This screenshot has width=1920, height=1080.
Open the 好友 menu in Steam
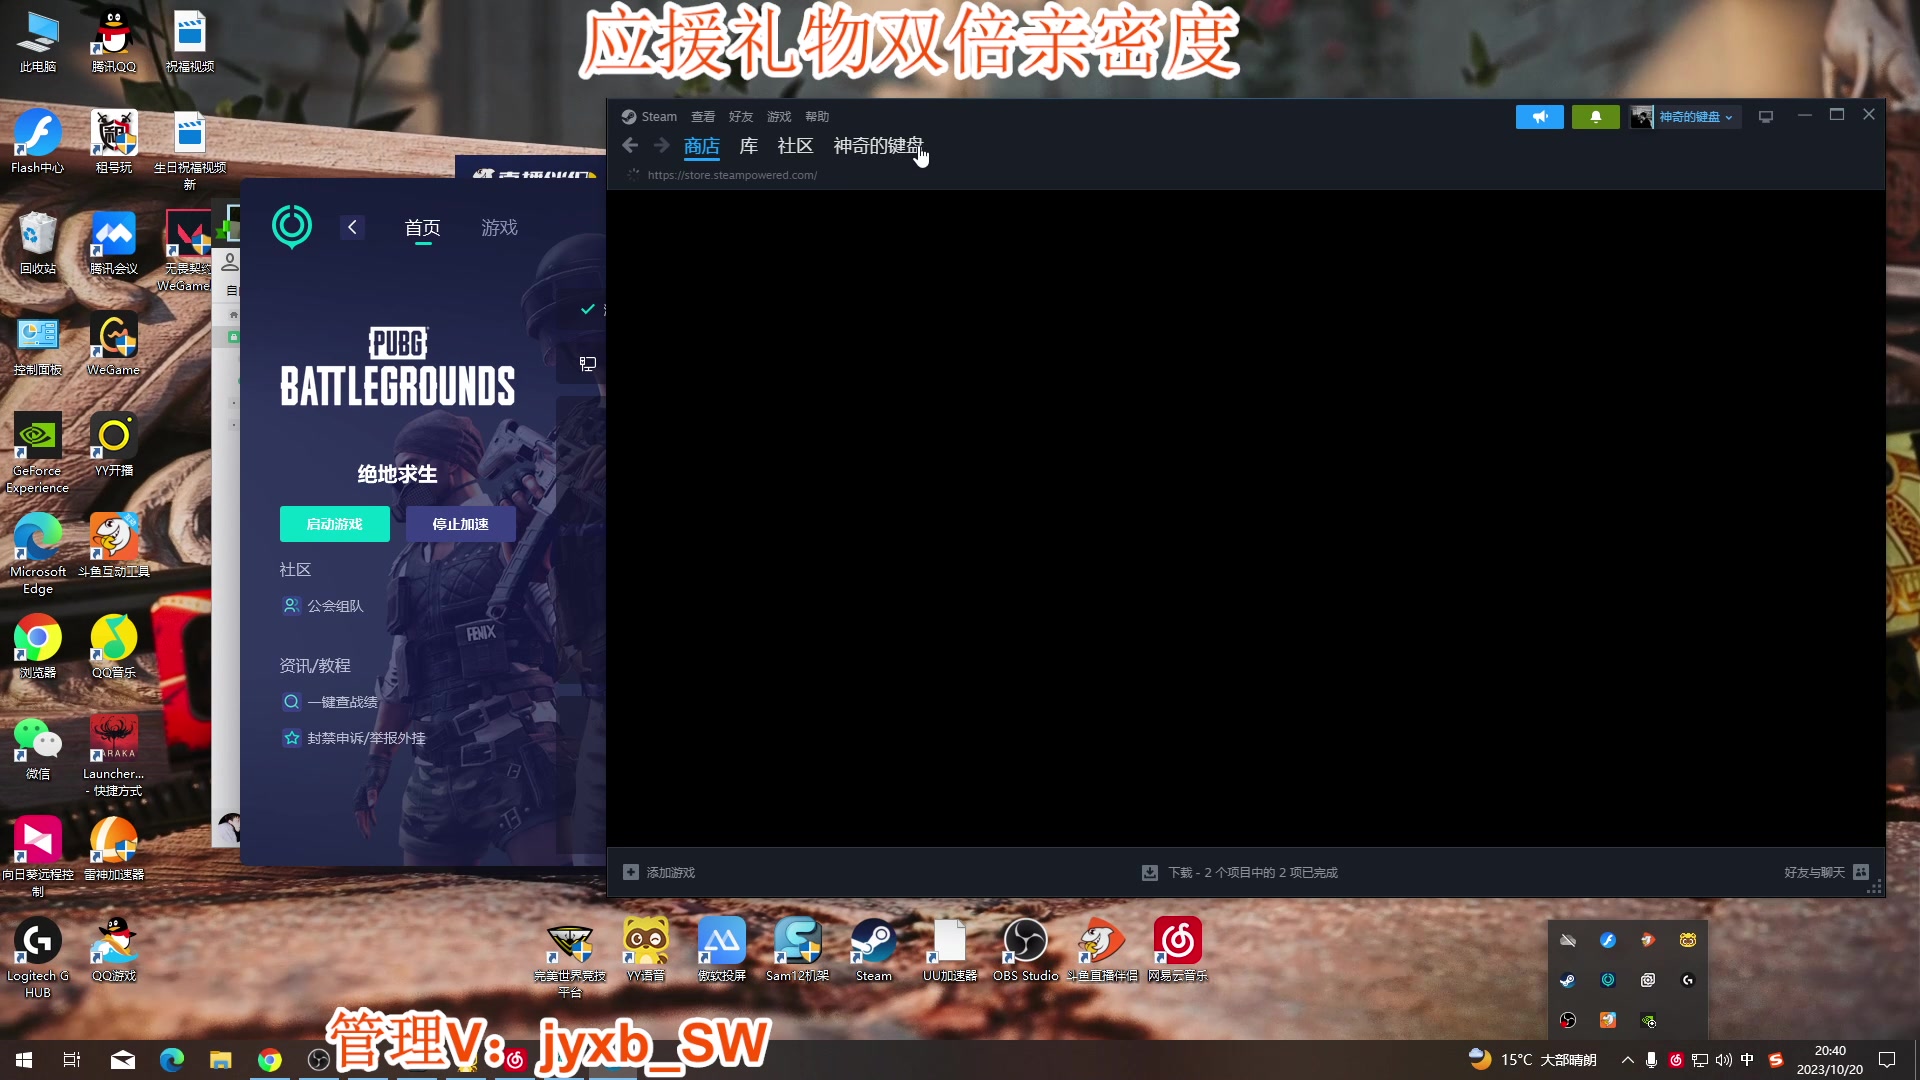coord(741,117)
